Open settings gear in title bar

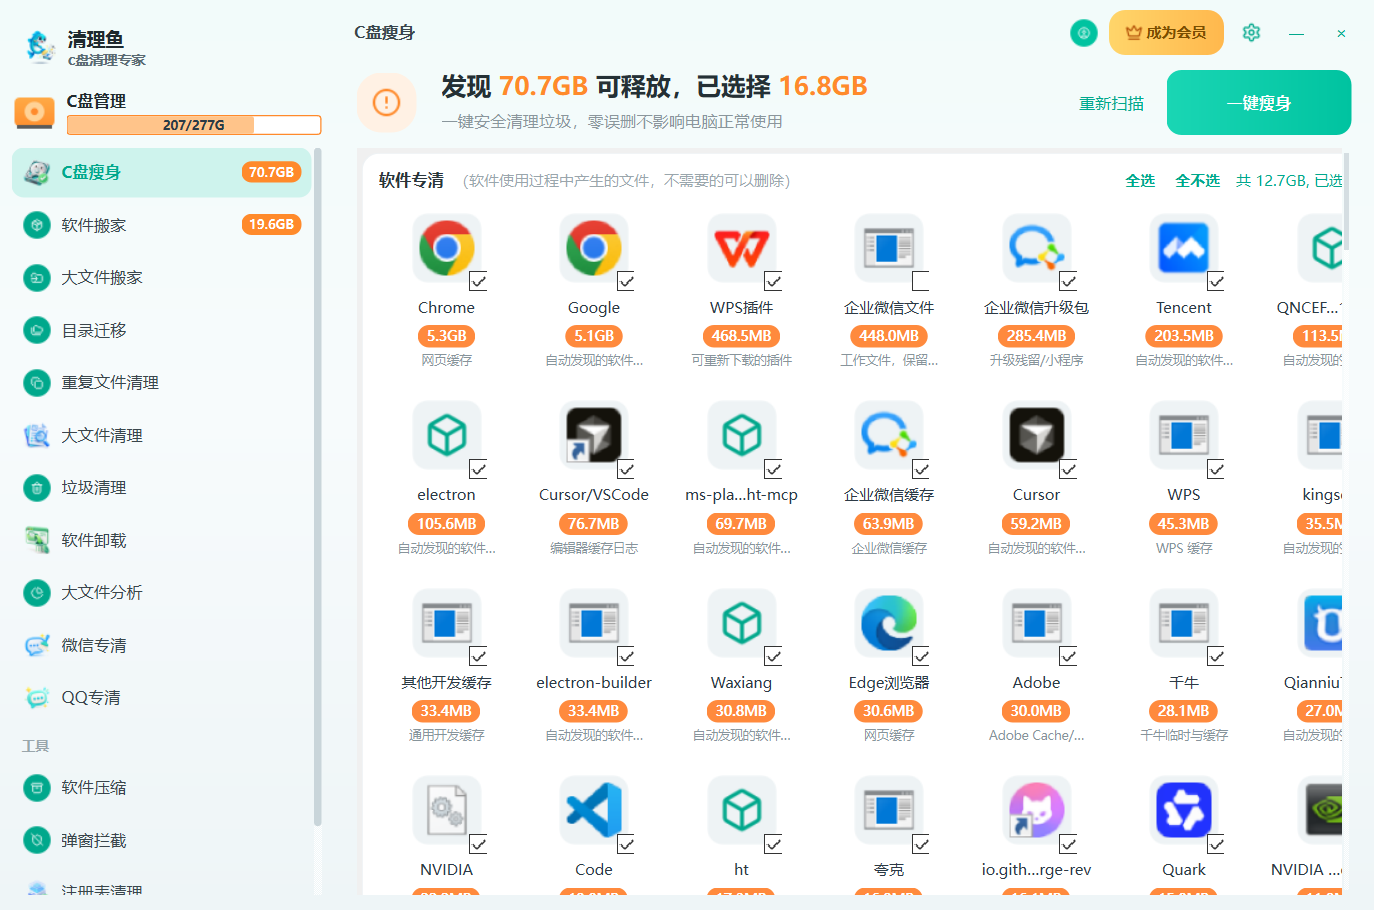point(1251,33)
